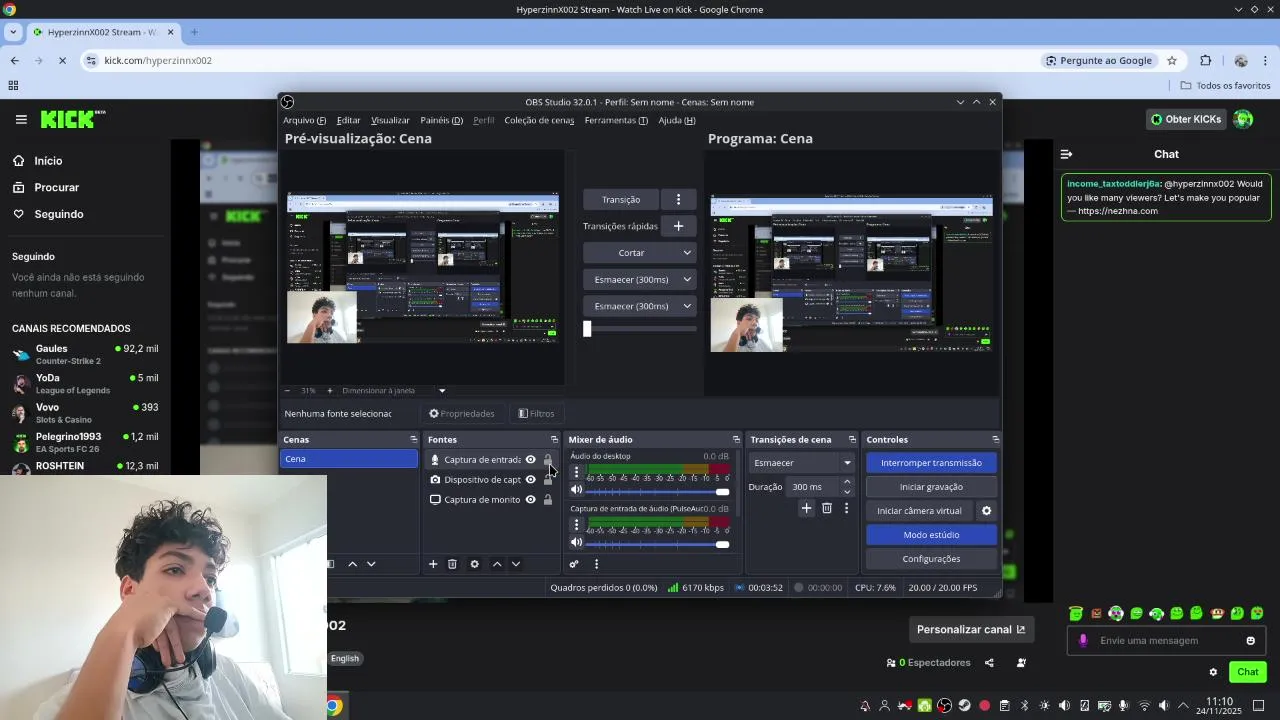This screenshot has width=1280, height=720.
Task: Open advanced audio properties gears in the mixer
Action: 574,564
